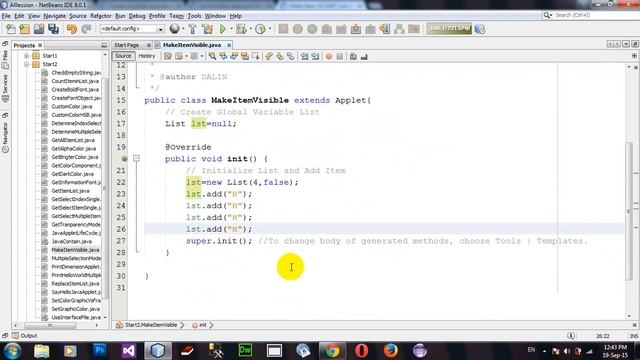Click the Shift Line Left icon
Viewport: 640px width, 360px height.
coord(304,56)
